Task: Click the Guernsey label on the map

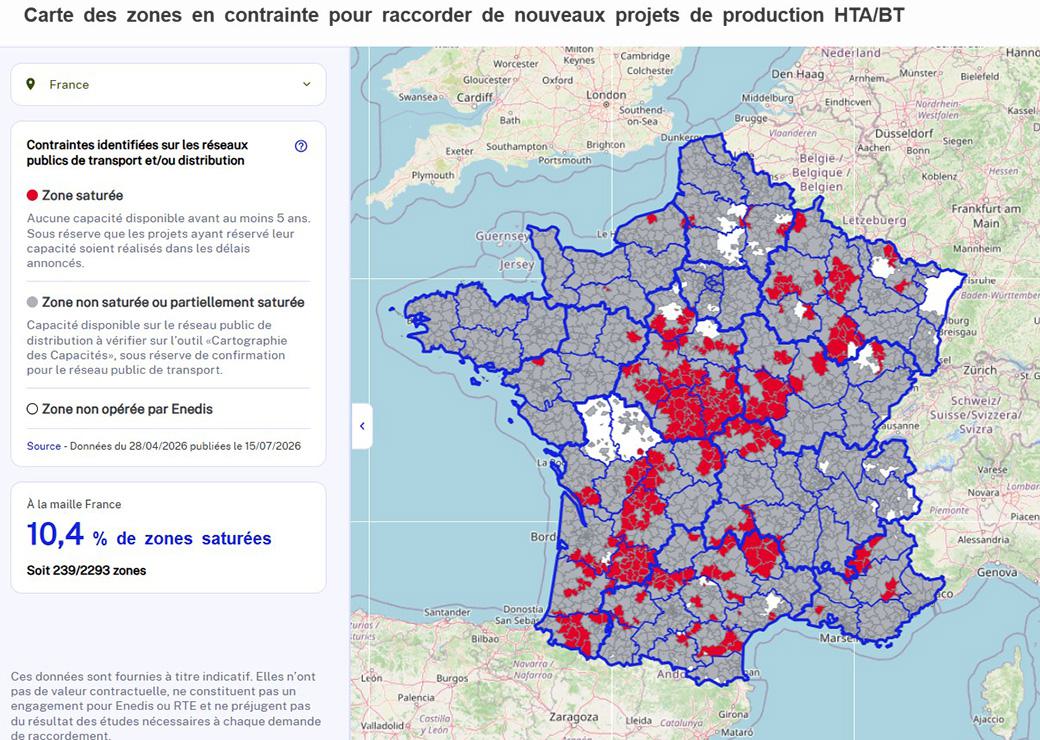Action: click(502, 236)
